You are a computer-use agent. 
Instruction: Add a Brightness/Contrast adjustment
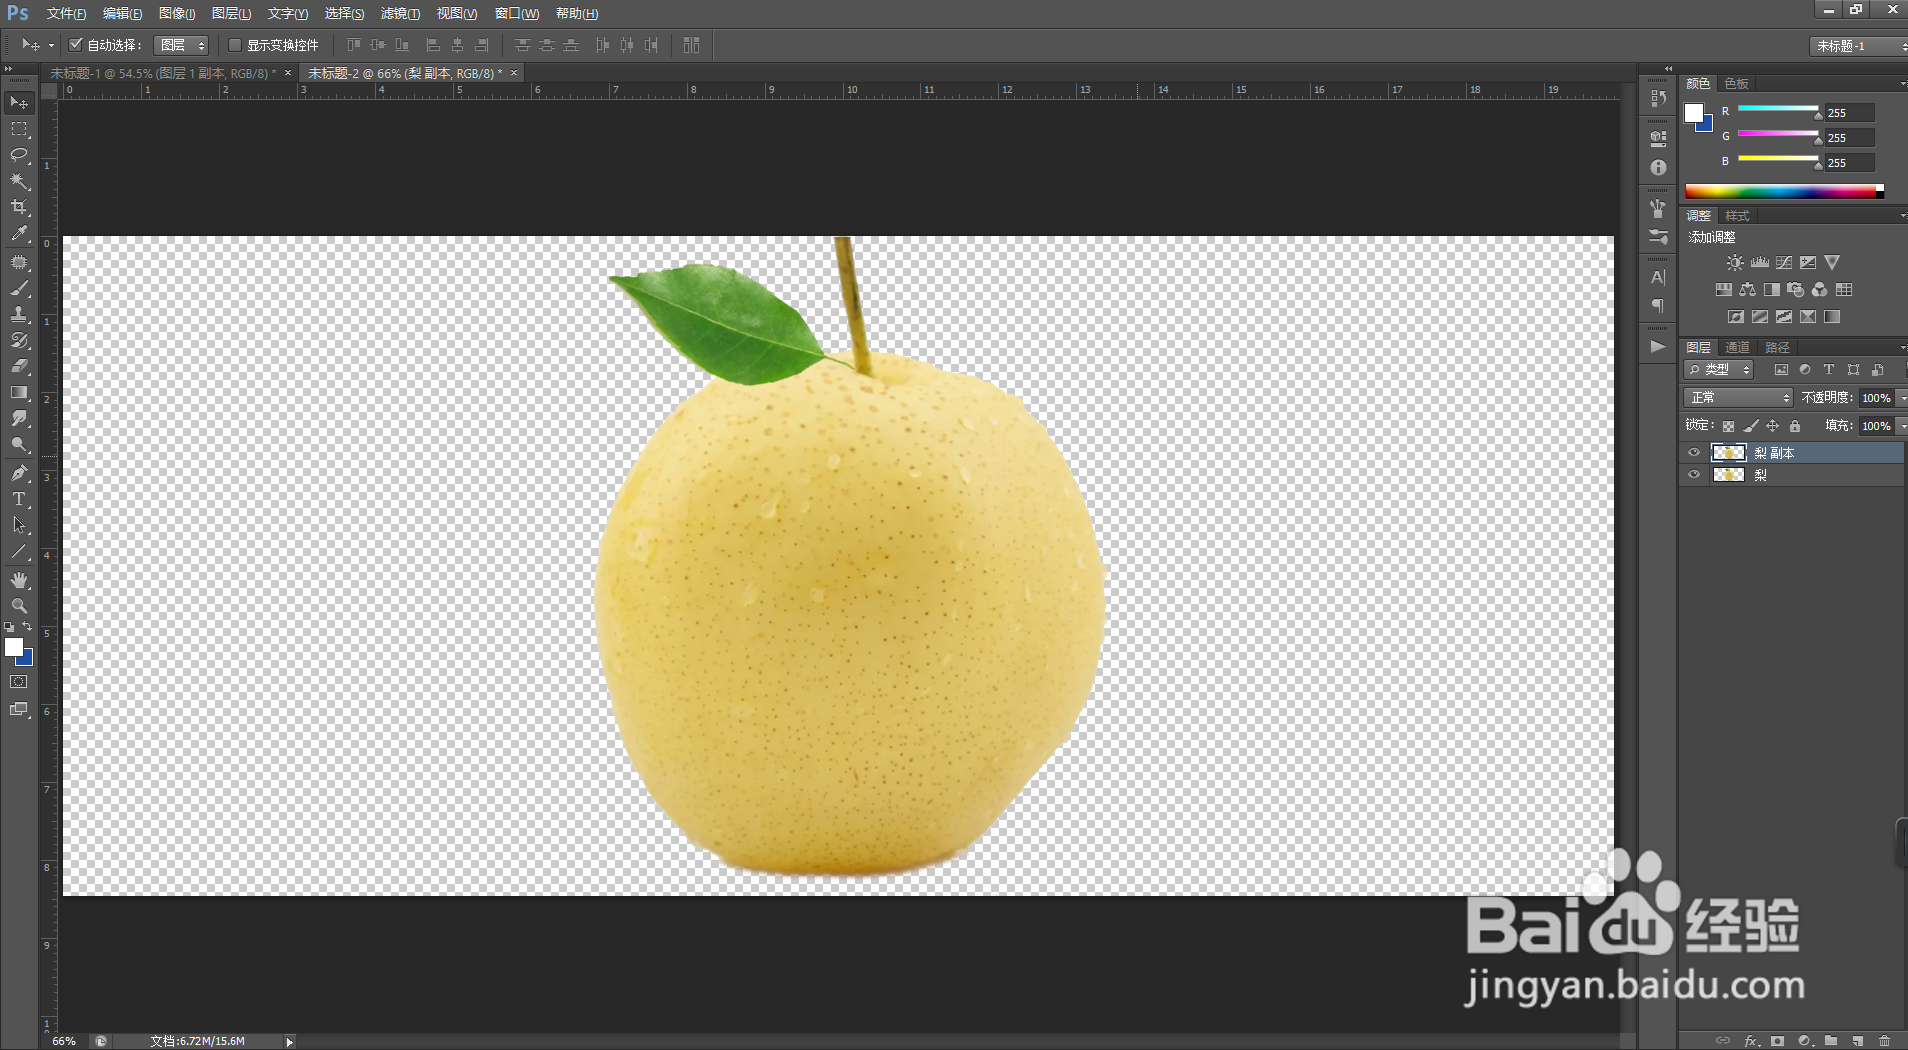tap(1735, 263)
